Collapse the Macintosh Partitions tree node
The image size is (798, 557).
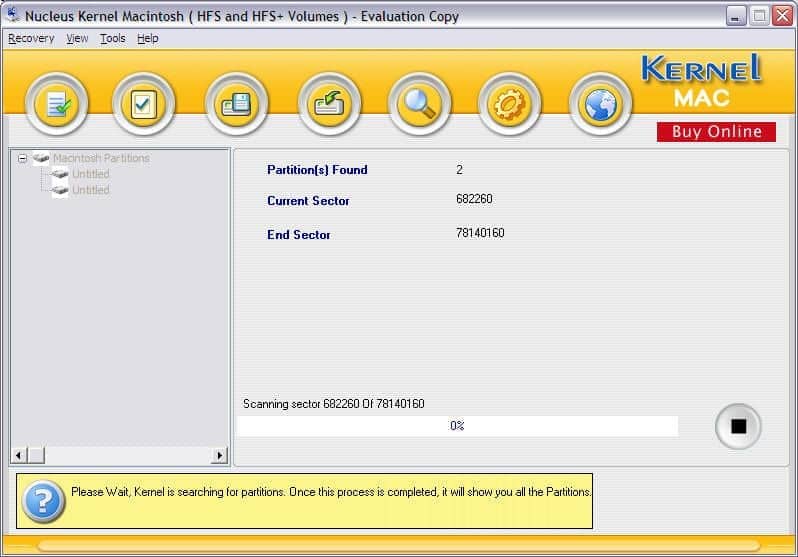(x=22, y=158)
